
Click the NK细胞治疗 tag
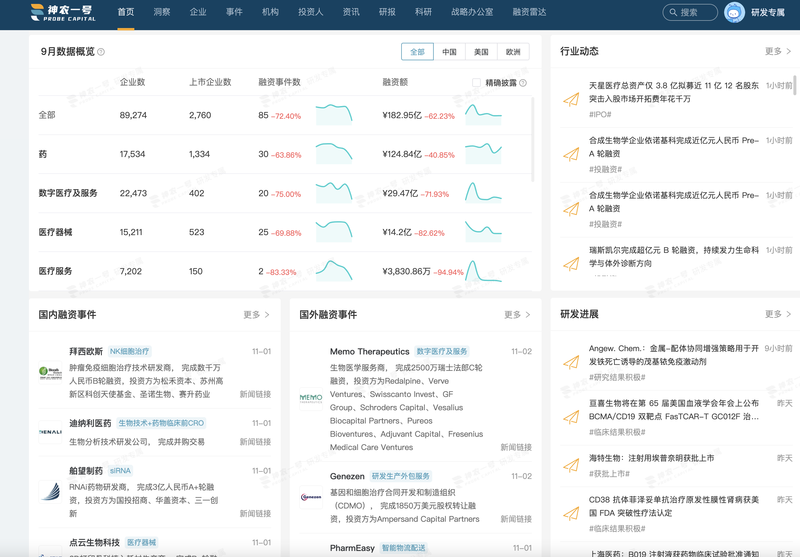click(130, 351)
